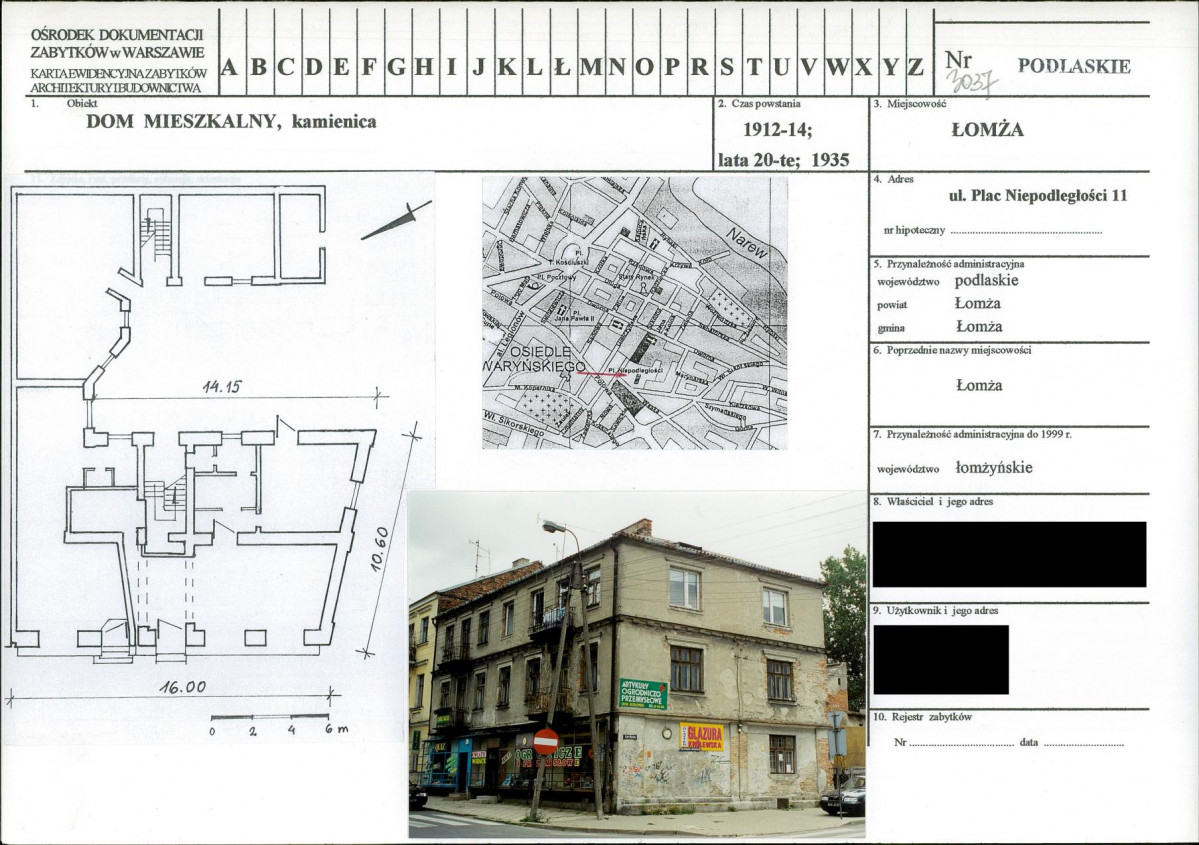Click the address ul. Plac Niepodległości 11
The image size is (1199, 845).
tap(1038, 196)
